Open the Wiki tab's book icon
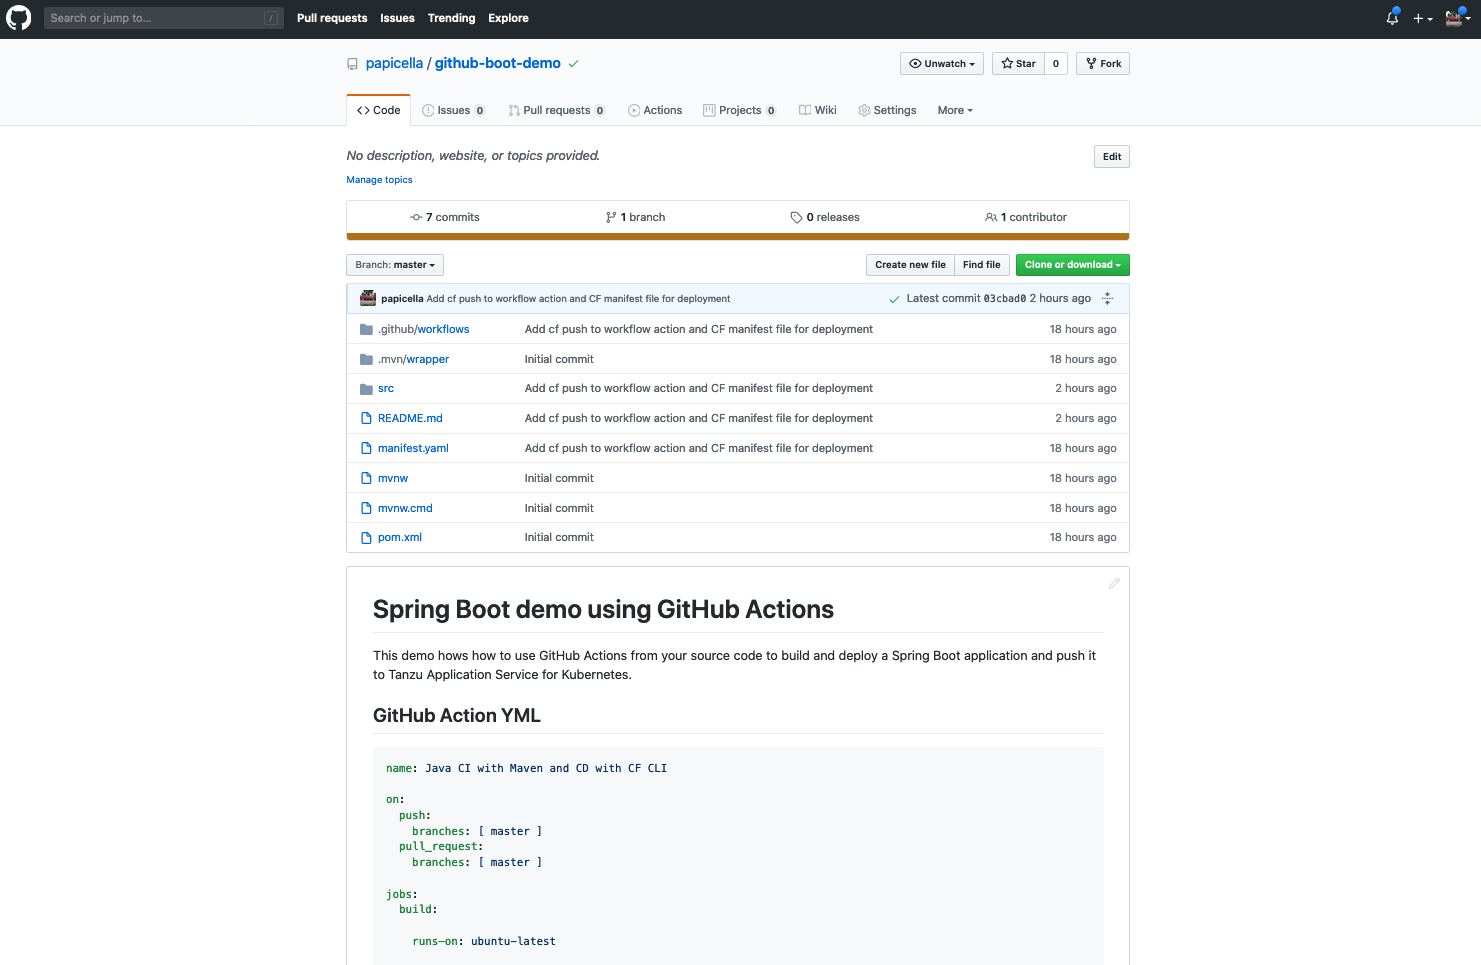This screenshot has width=1481, height=965. click(x=803, y=110)
